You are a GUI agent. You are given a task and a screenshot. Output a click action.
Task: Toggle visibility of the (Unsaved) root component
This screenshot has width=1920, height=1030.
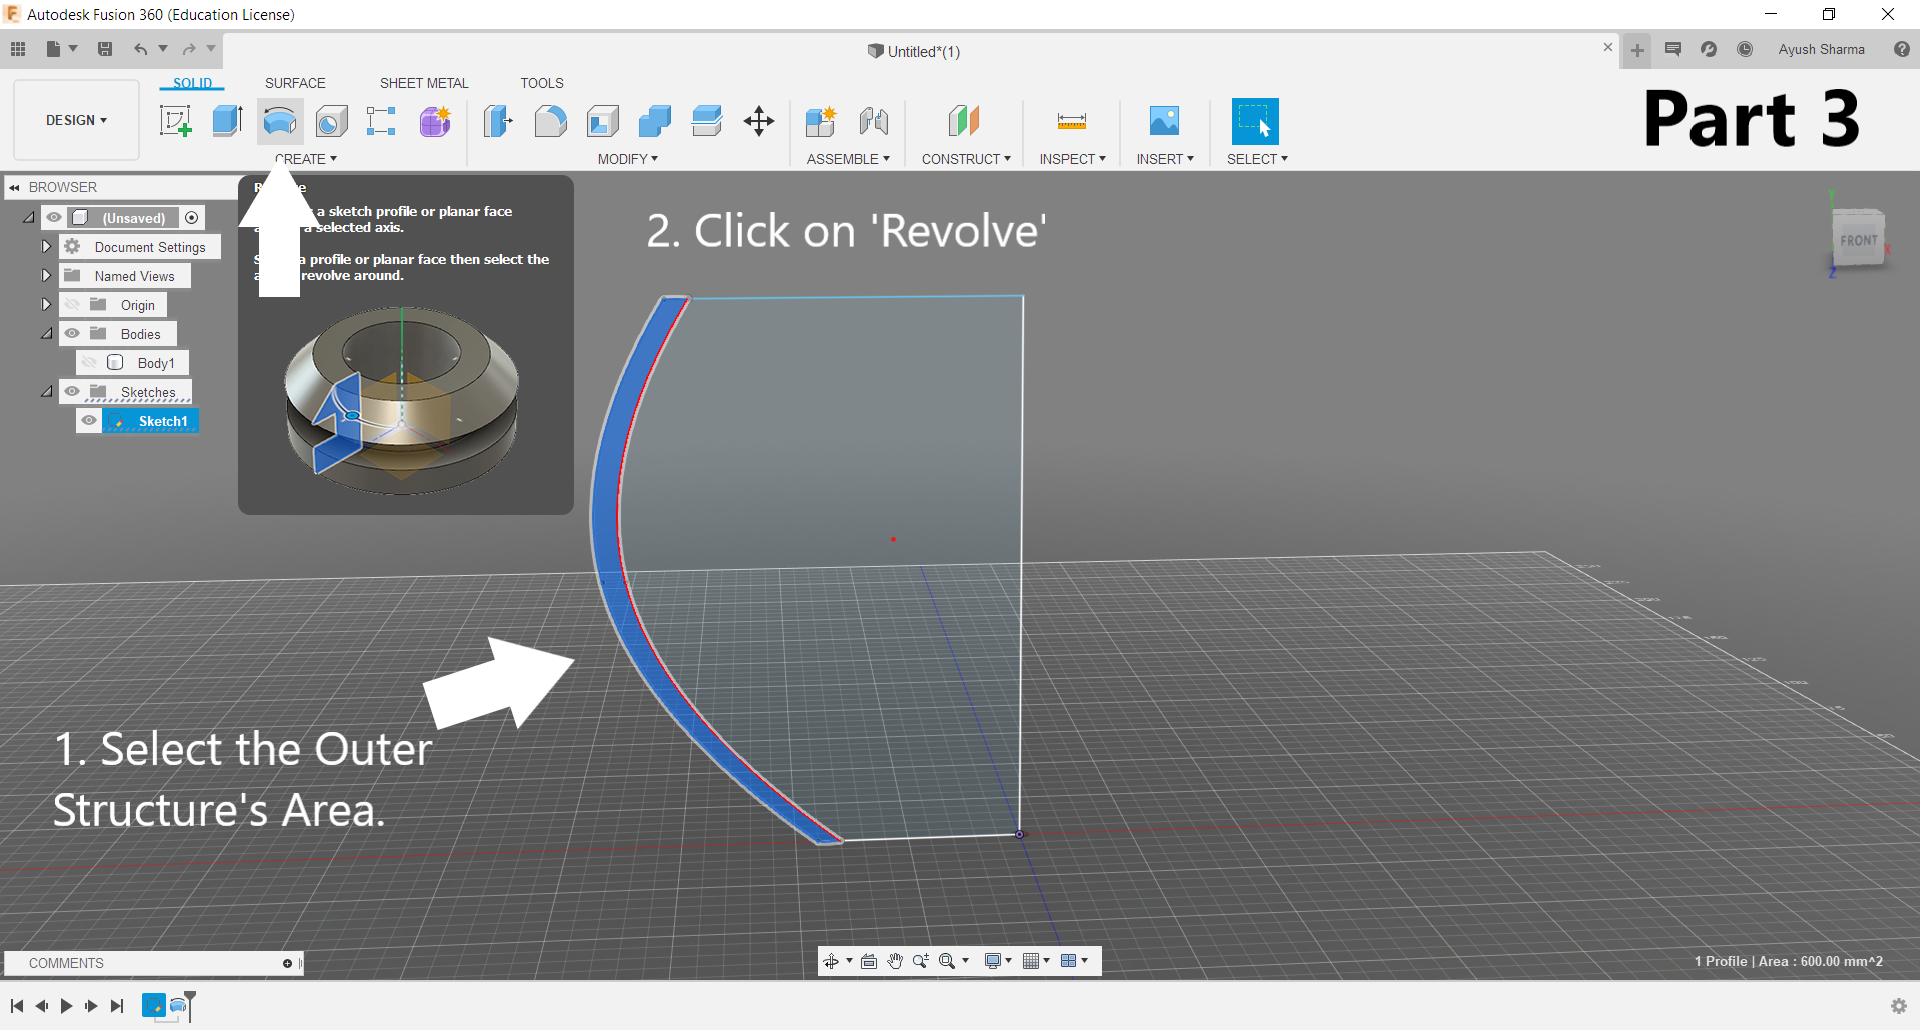tap(54, 218)
